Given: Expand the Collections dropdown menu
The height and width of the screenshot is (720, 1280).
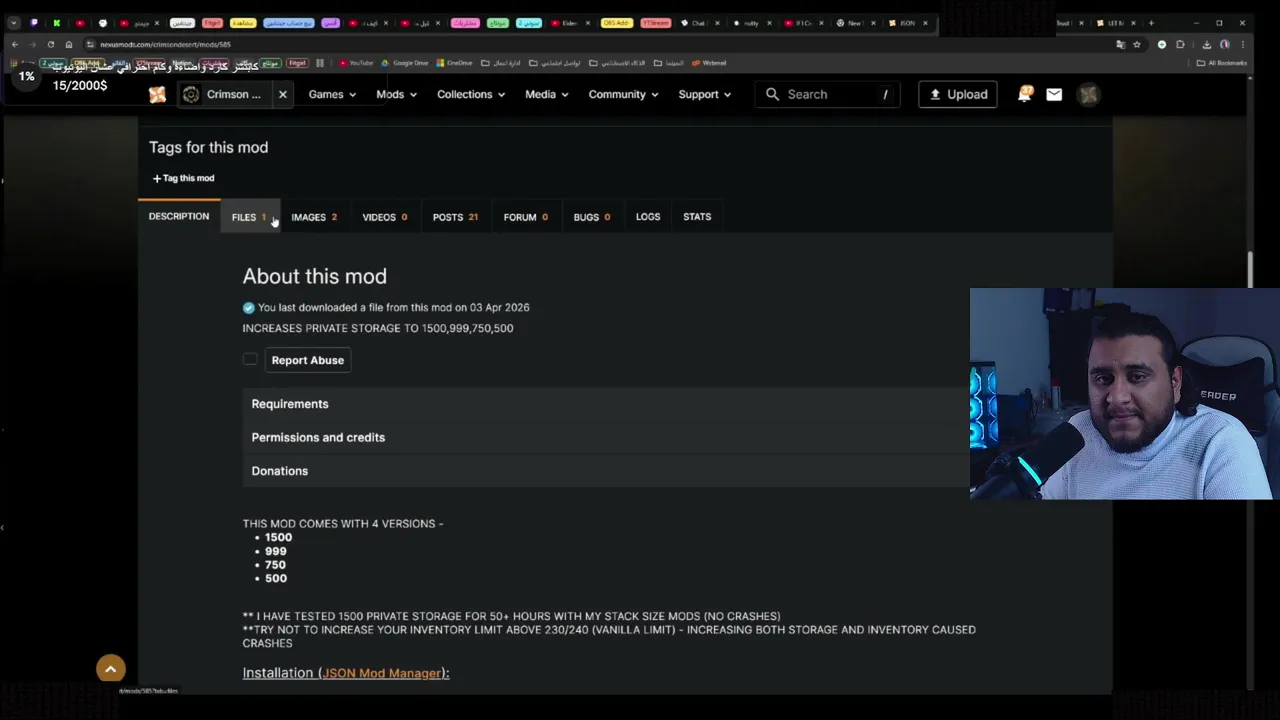Looking at the screenshot, I should 470,94.
